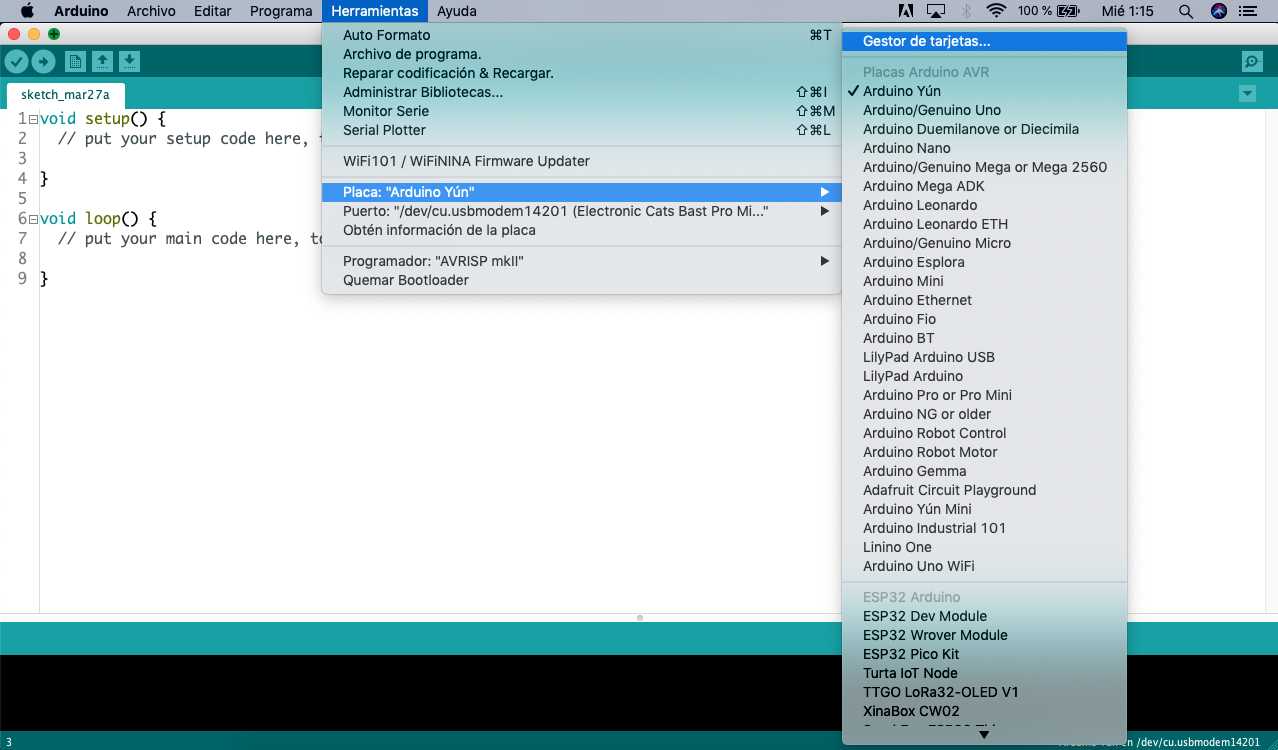Select Arduino Uno WiFi board
1278x750 pixels.
(x=984, y=566)
